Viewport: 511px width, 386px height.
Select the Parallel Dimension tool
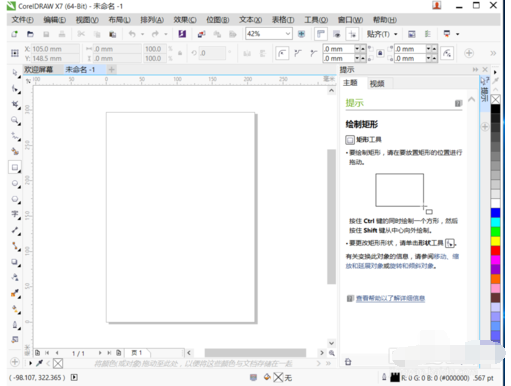15,230
